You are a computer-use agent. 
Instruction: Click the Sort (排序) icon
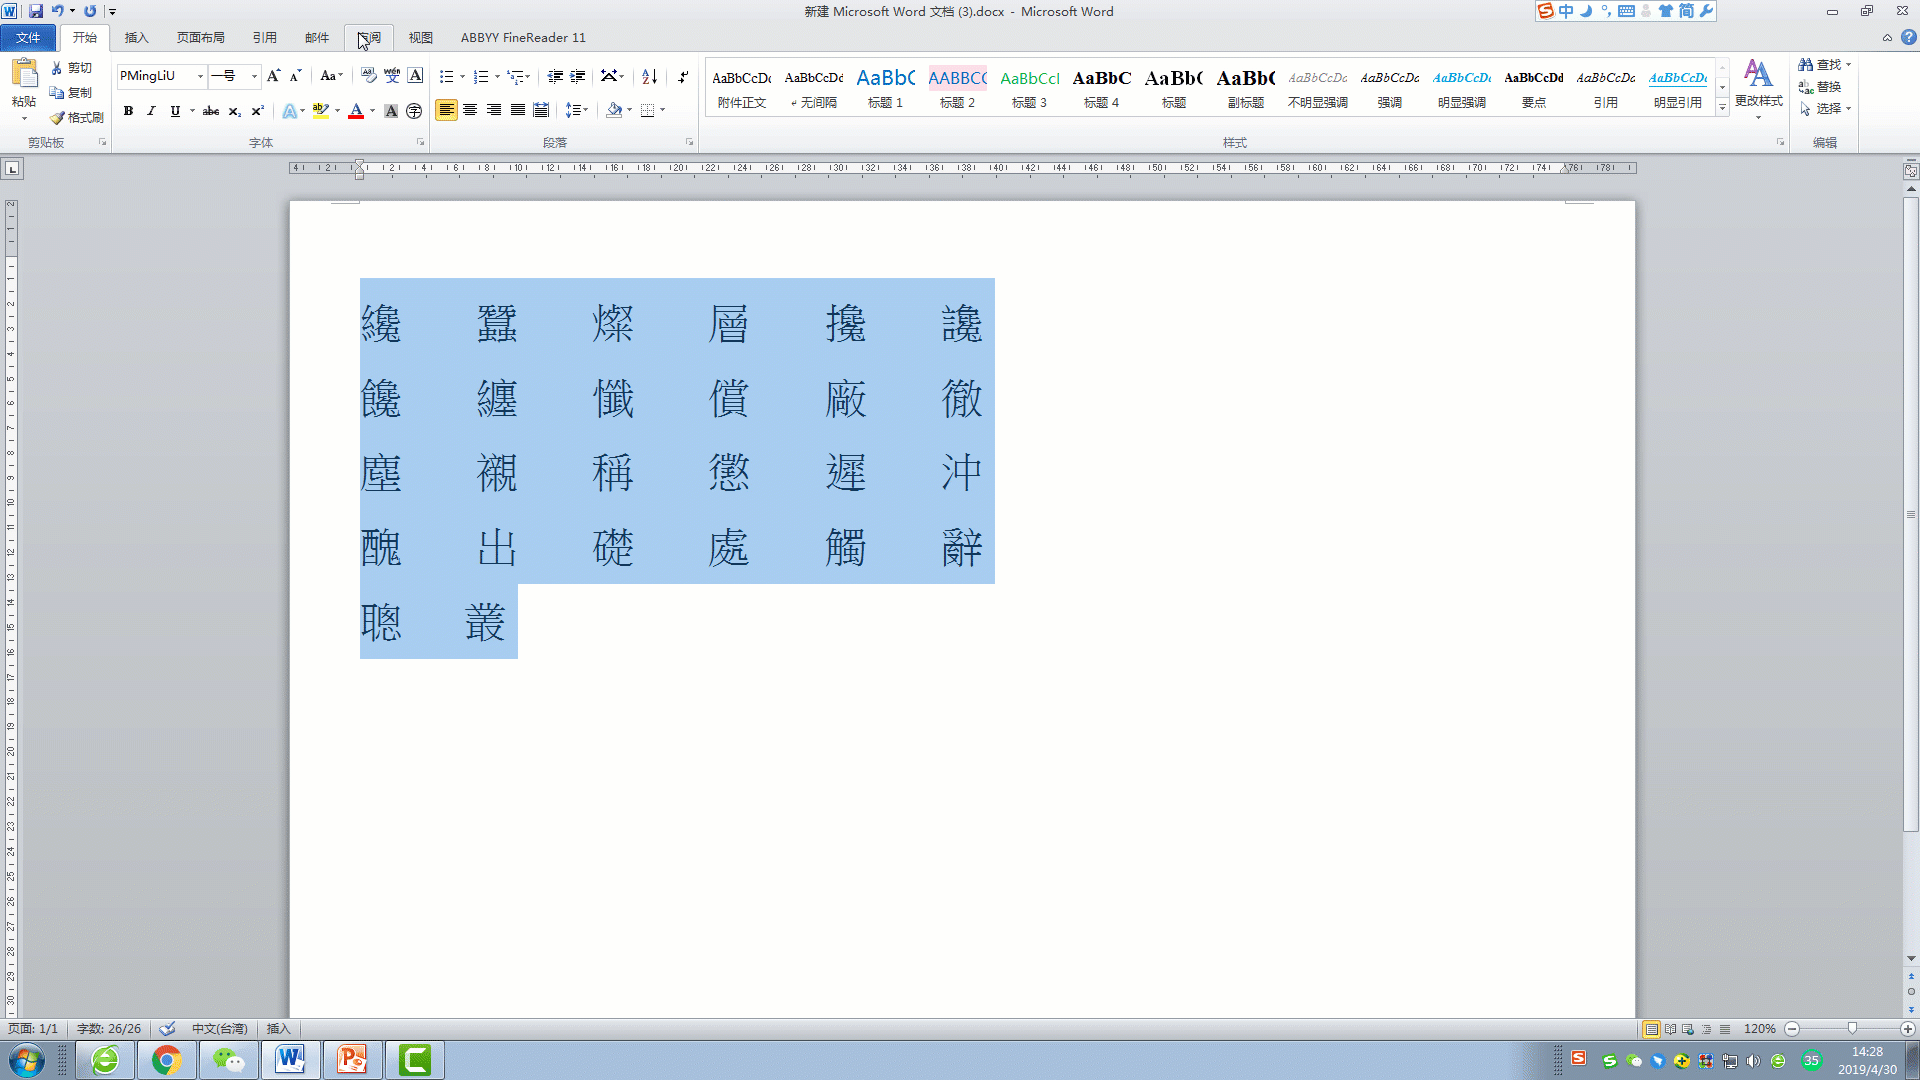(x=648, y=76)
